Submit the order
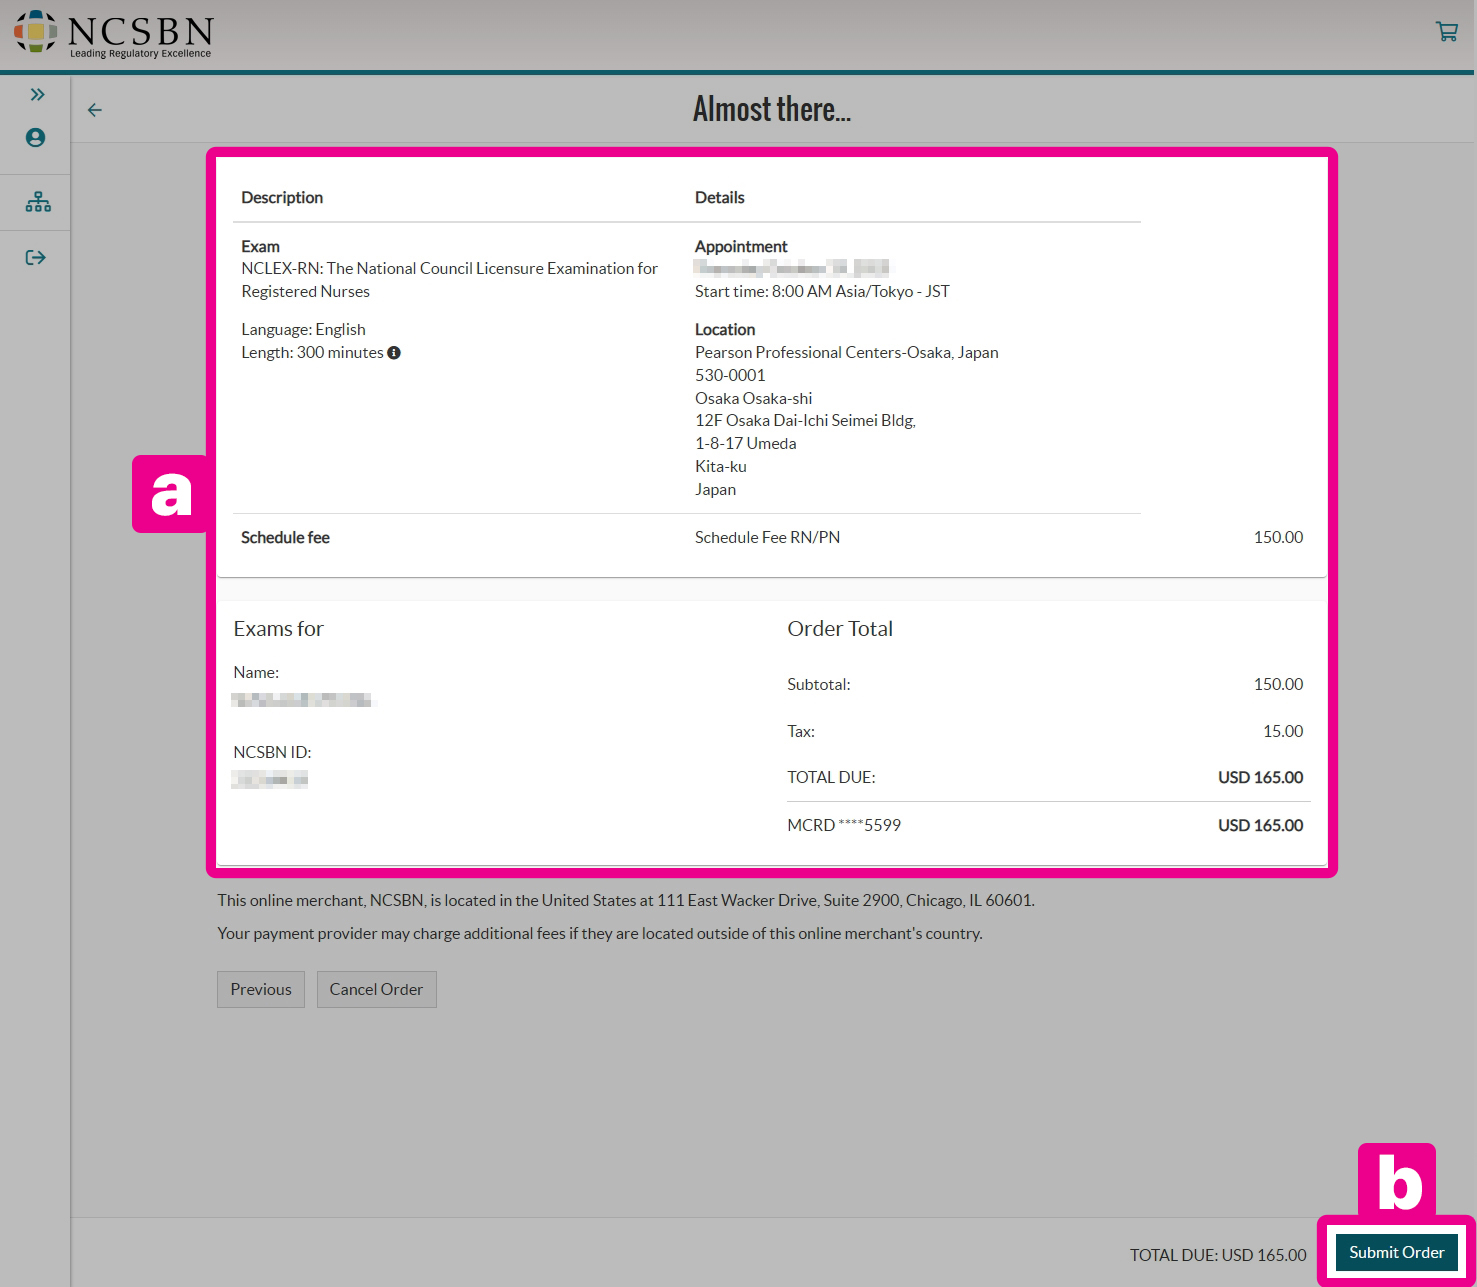 pos(1396,1252)
